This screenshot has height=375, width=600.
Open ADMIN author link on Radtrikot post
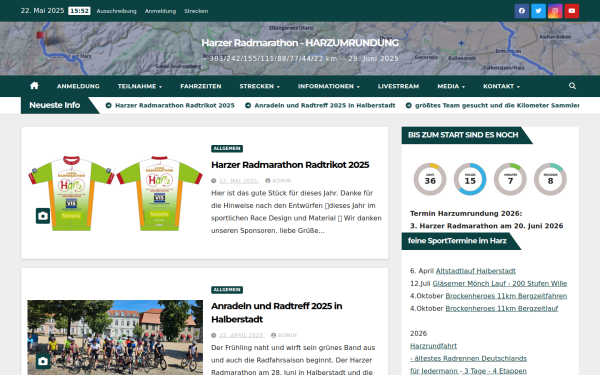click(x=281, y=181)
